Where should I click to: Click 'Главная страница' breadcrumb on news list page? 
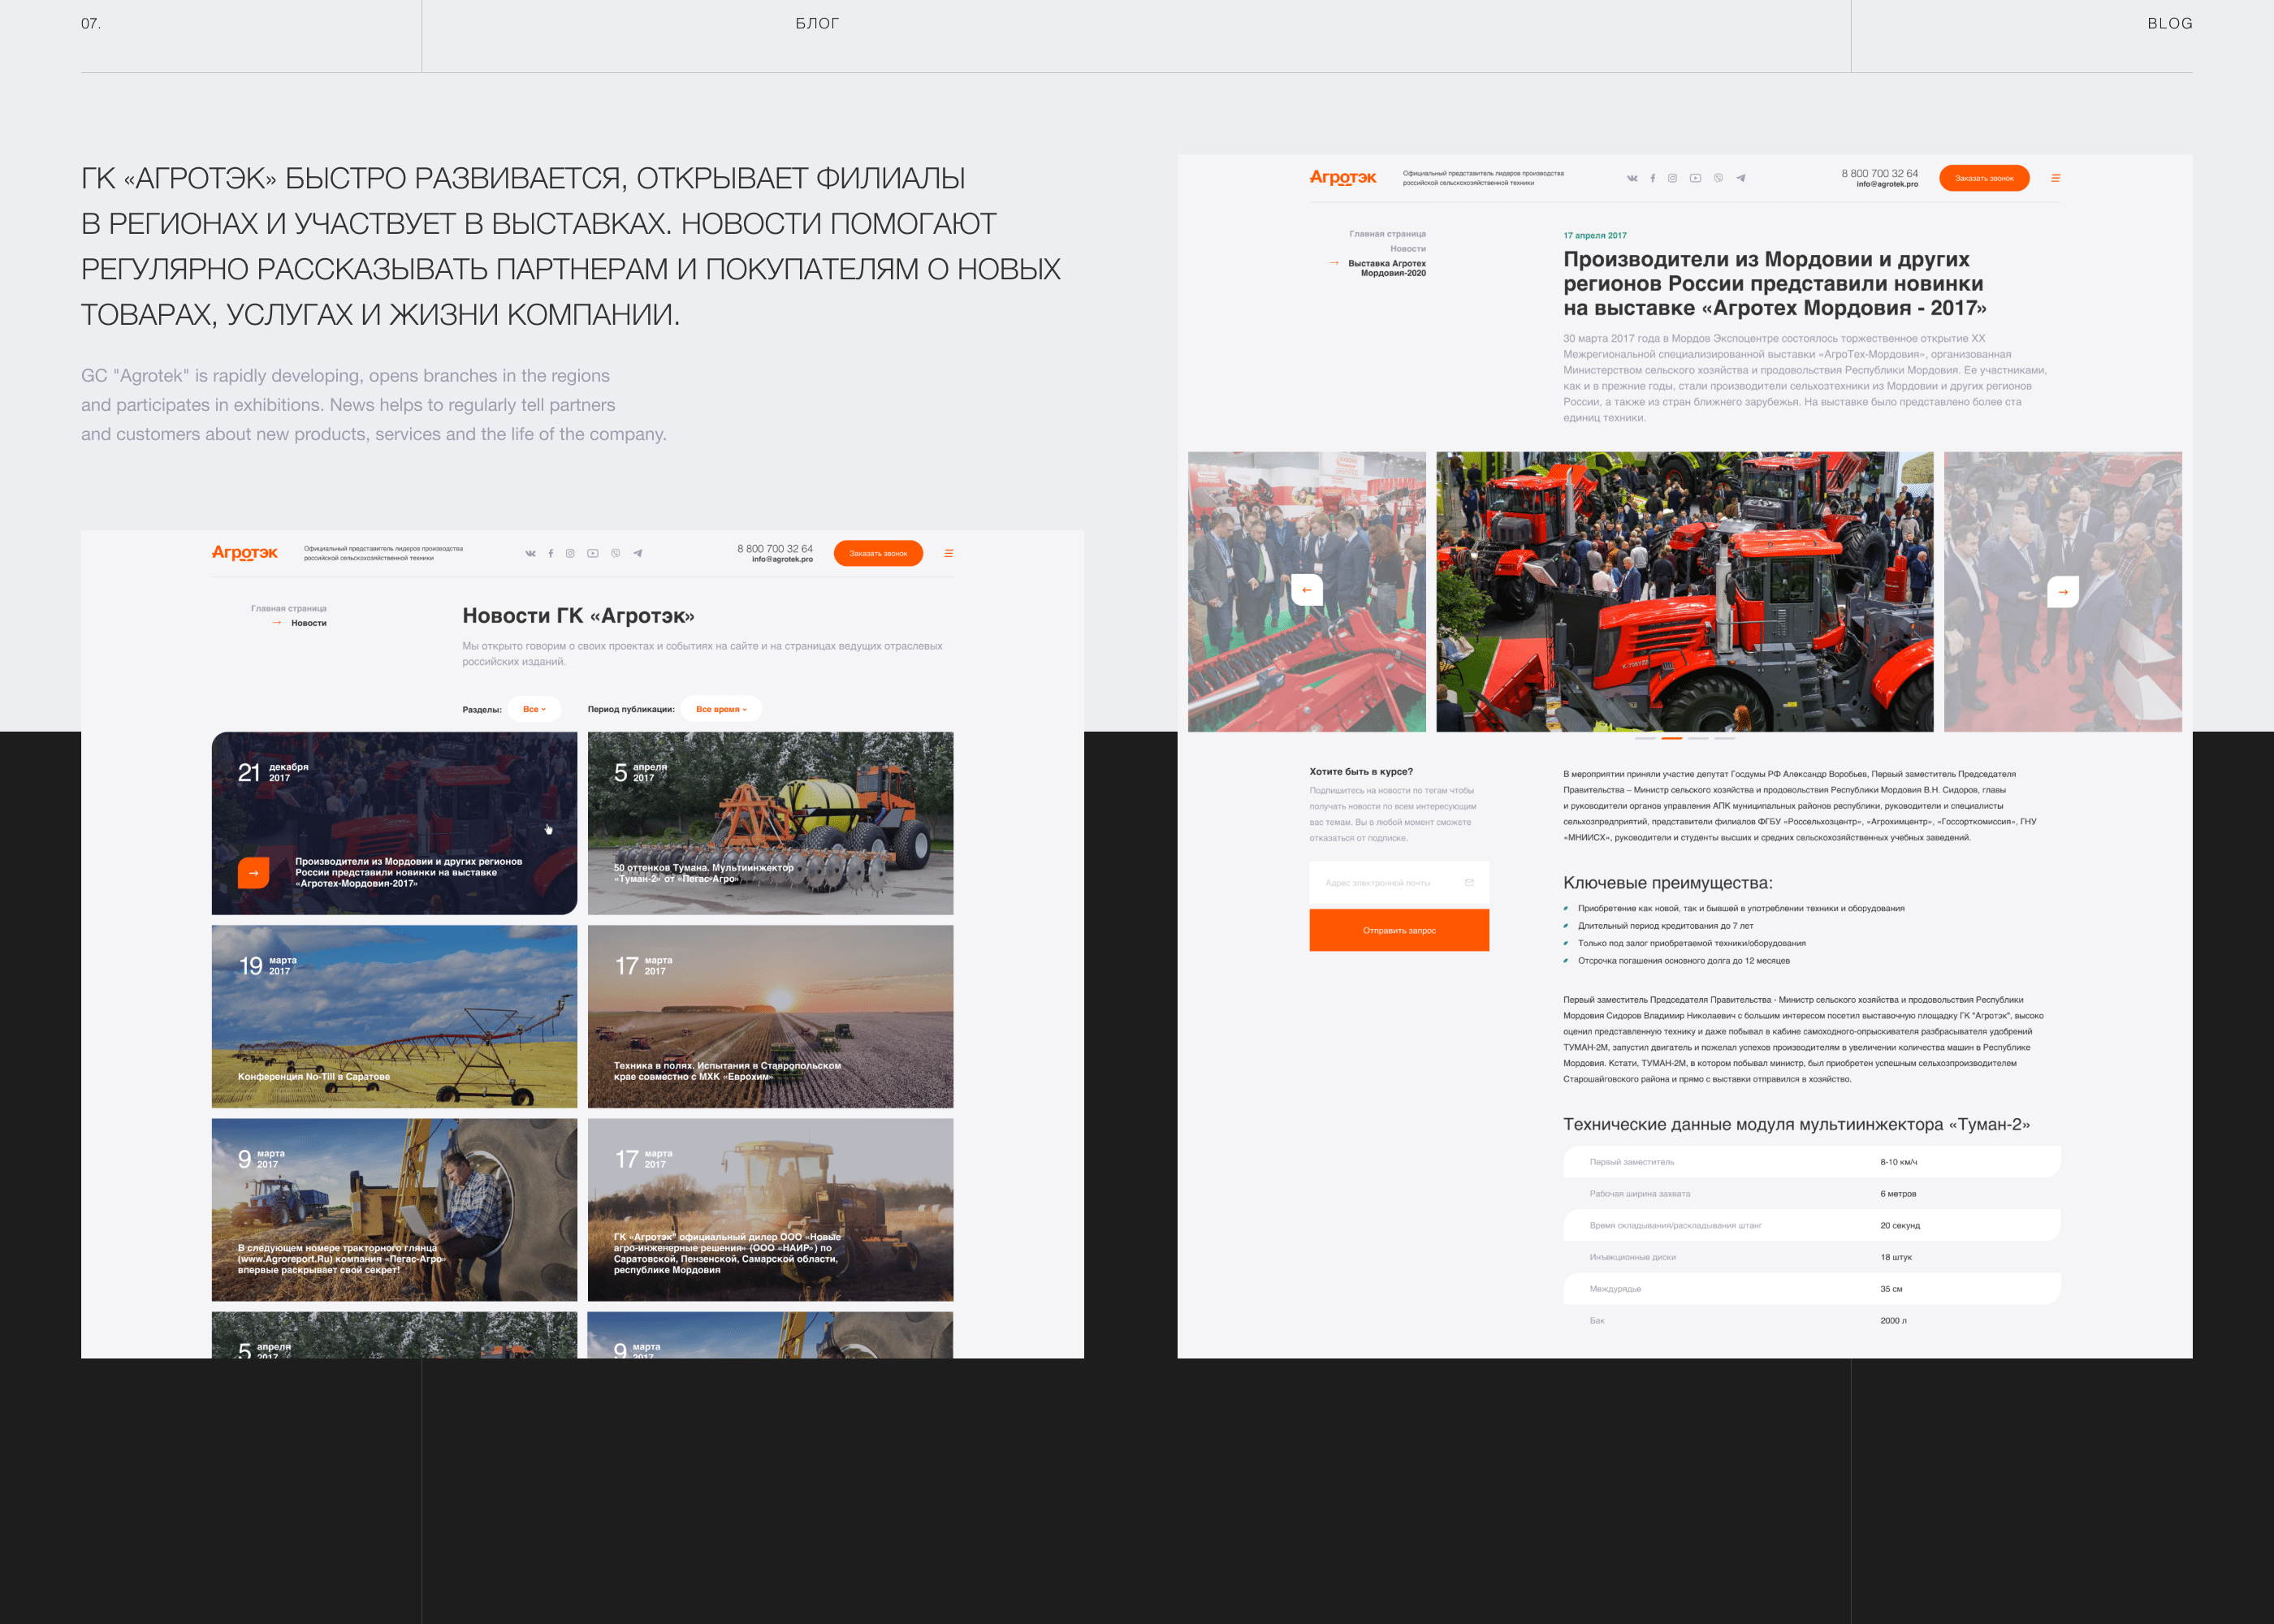288,608
